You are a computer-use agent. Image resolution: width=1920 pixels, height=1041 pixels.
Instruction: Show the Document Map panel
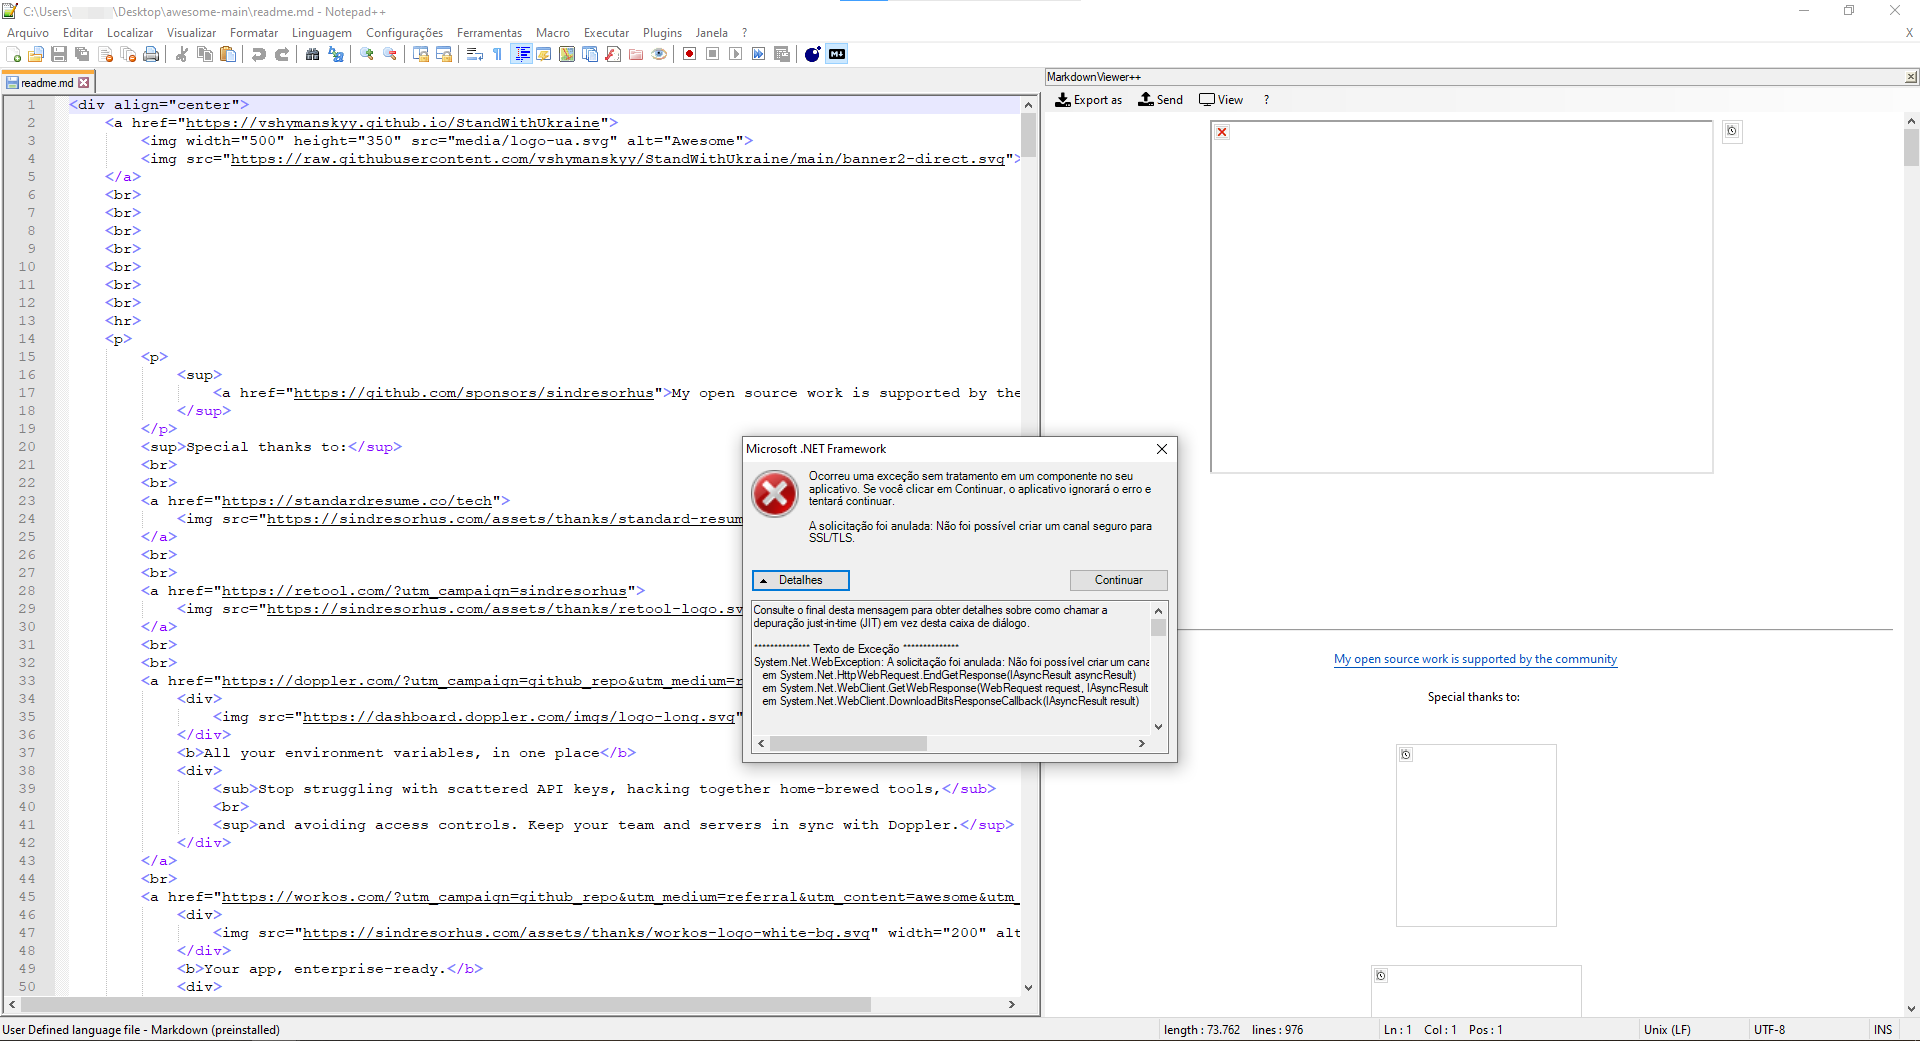tap(567, 54)
